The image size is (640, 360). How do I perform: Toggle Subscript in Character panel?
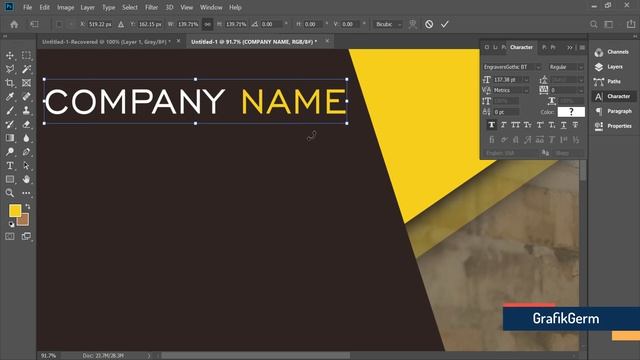point(552,125)
